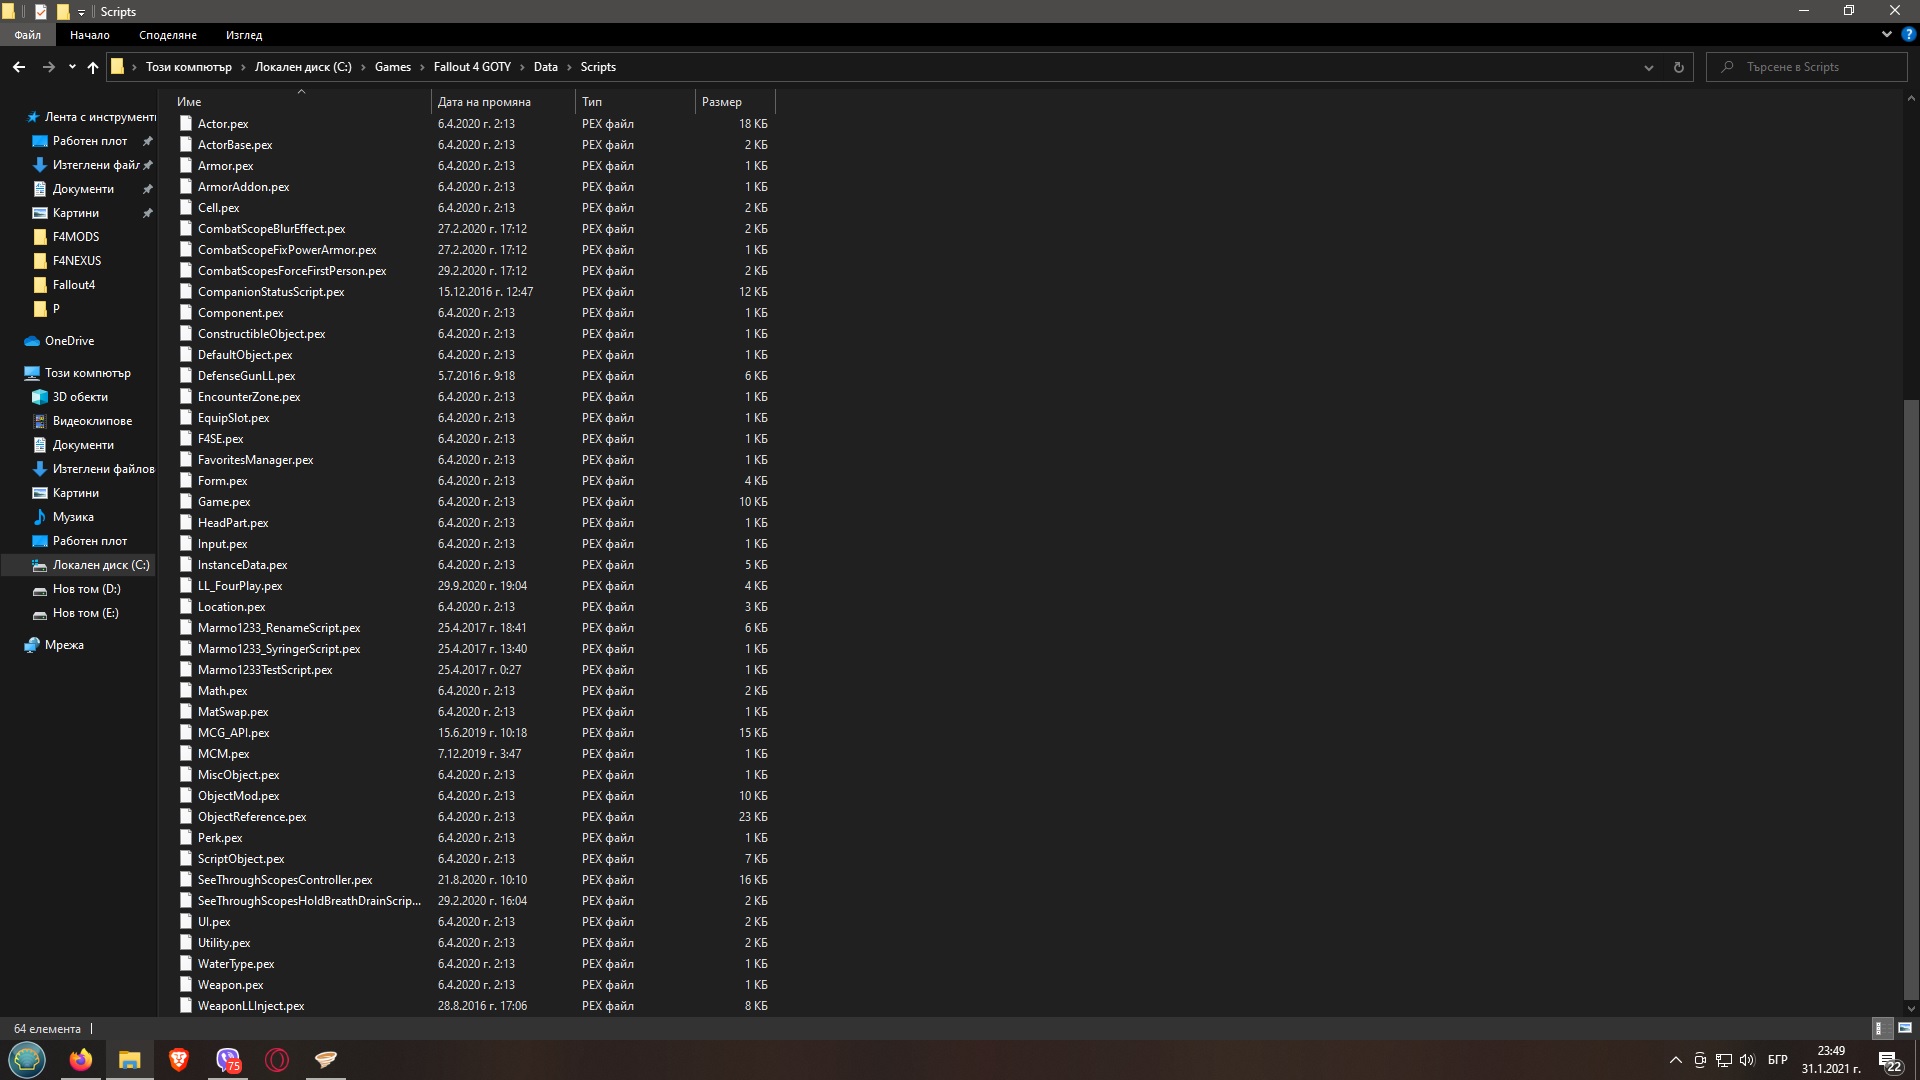Select file Marmo1233_RenameScript.pex

coord(279,628)
